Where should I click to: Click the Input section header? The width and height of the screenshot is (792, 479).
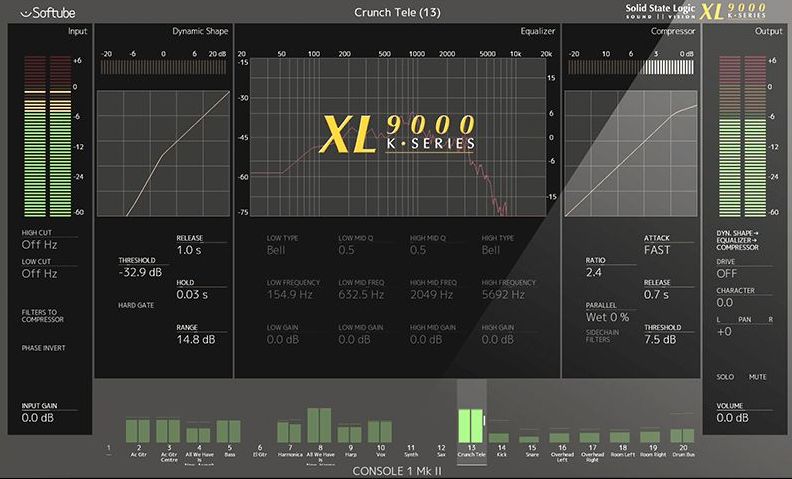77,31
